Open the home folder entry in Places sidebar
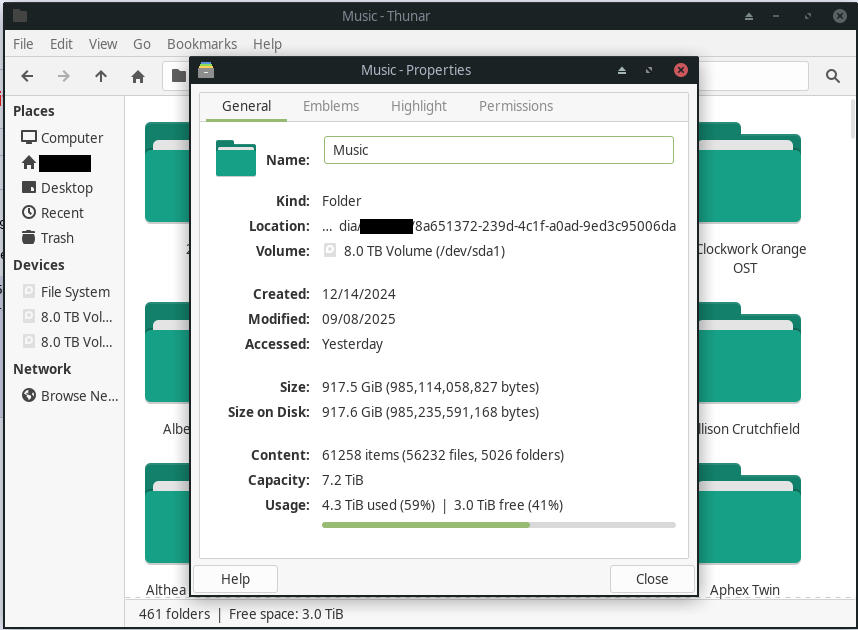858x630 pixels. [56, 163]
